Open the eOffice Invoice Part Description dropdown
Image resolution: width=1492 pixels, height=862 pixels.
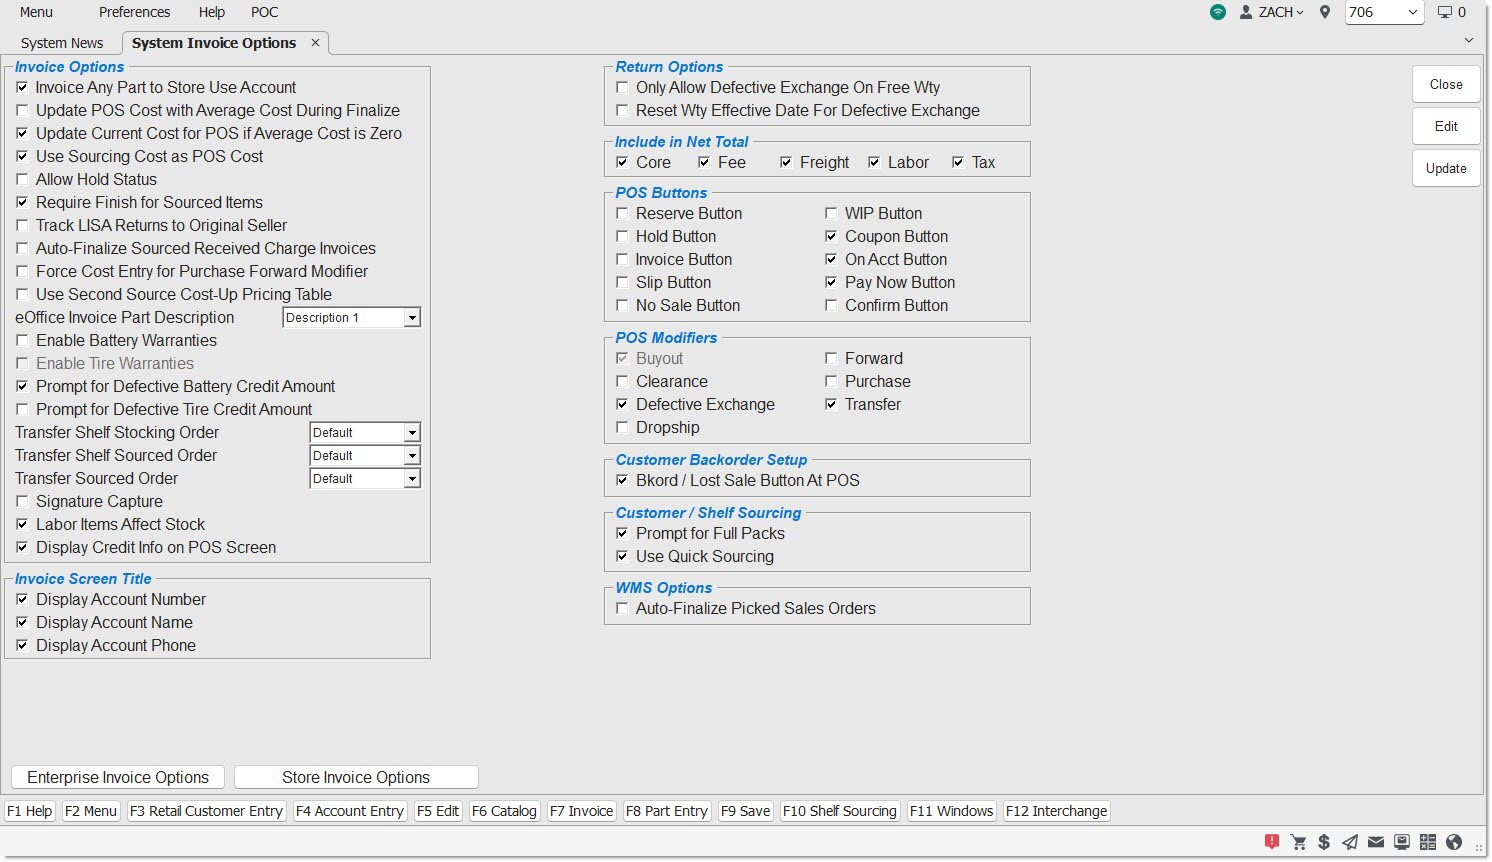(x=411, y=318)
